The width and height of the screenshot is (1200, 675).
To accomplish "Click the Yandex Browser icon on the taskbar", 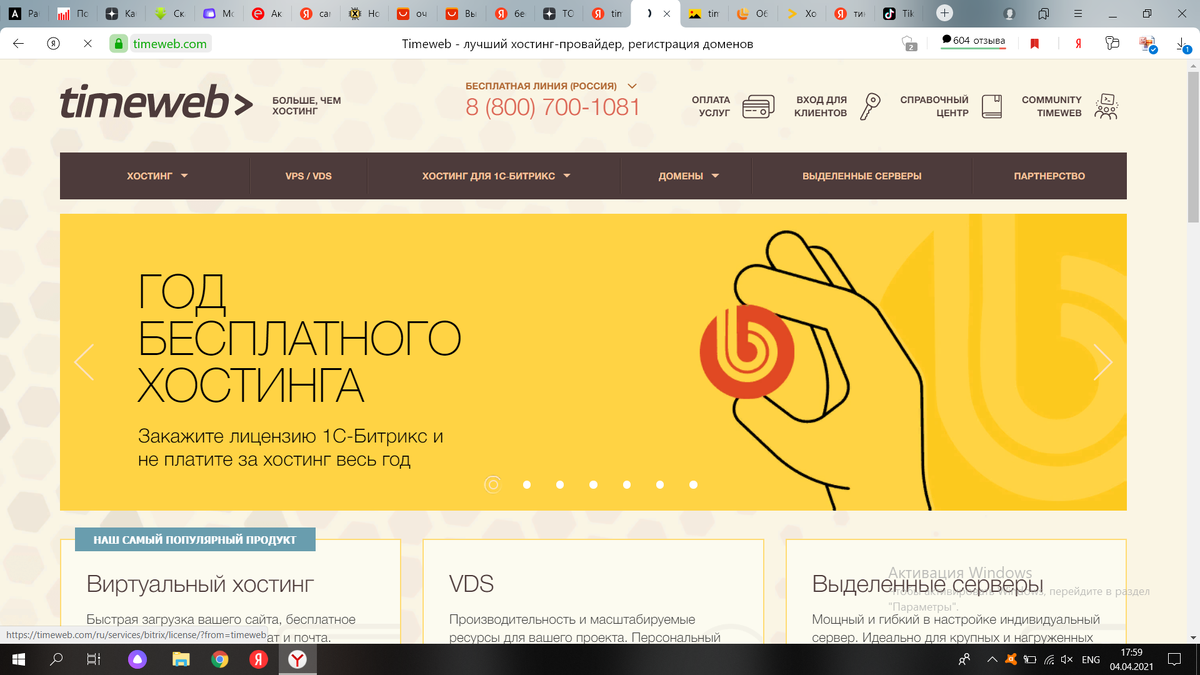I will tap(298, 659).
